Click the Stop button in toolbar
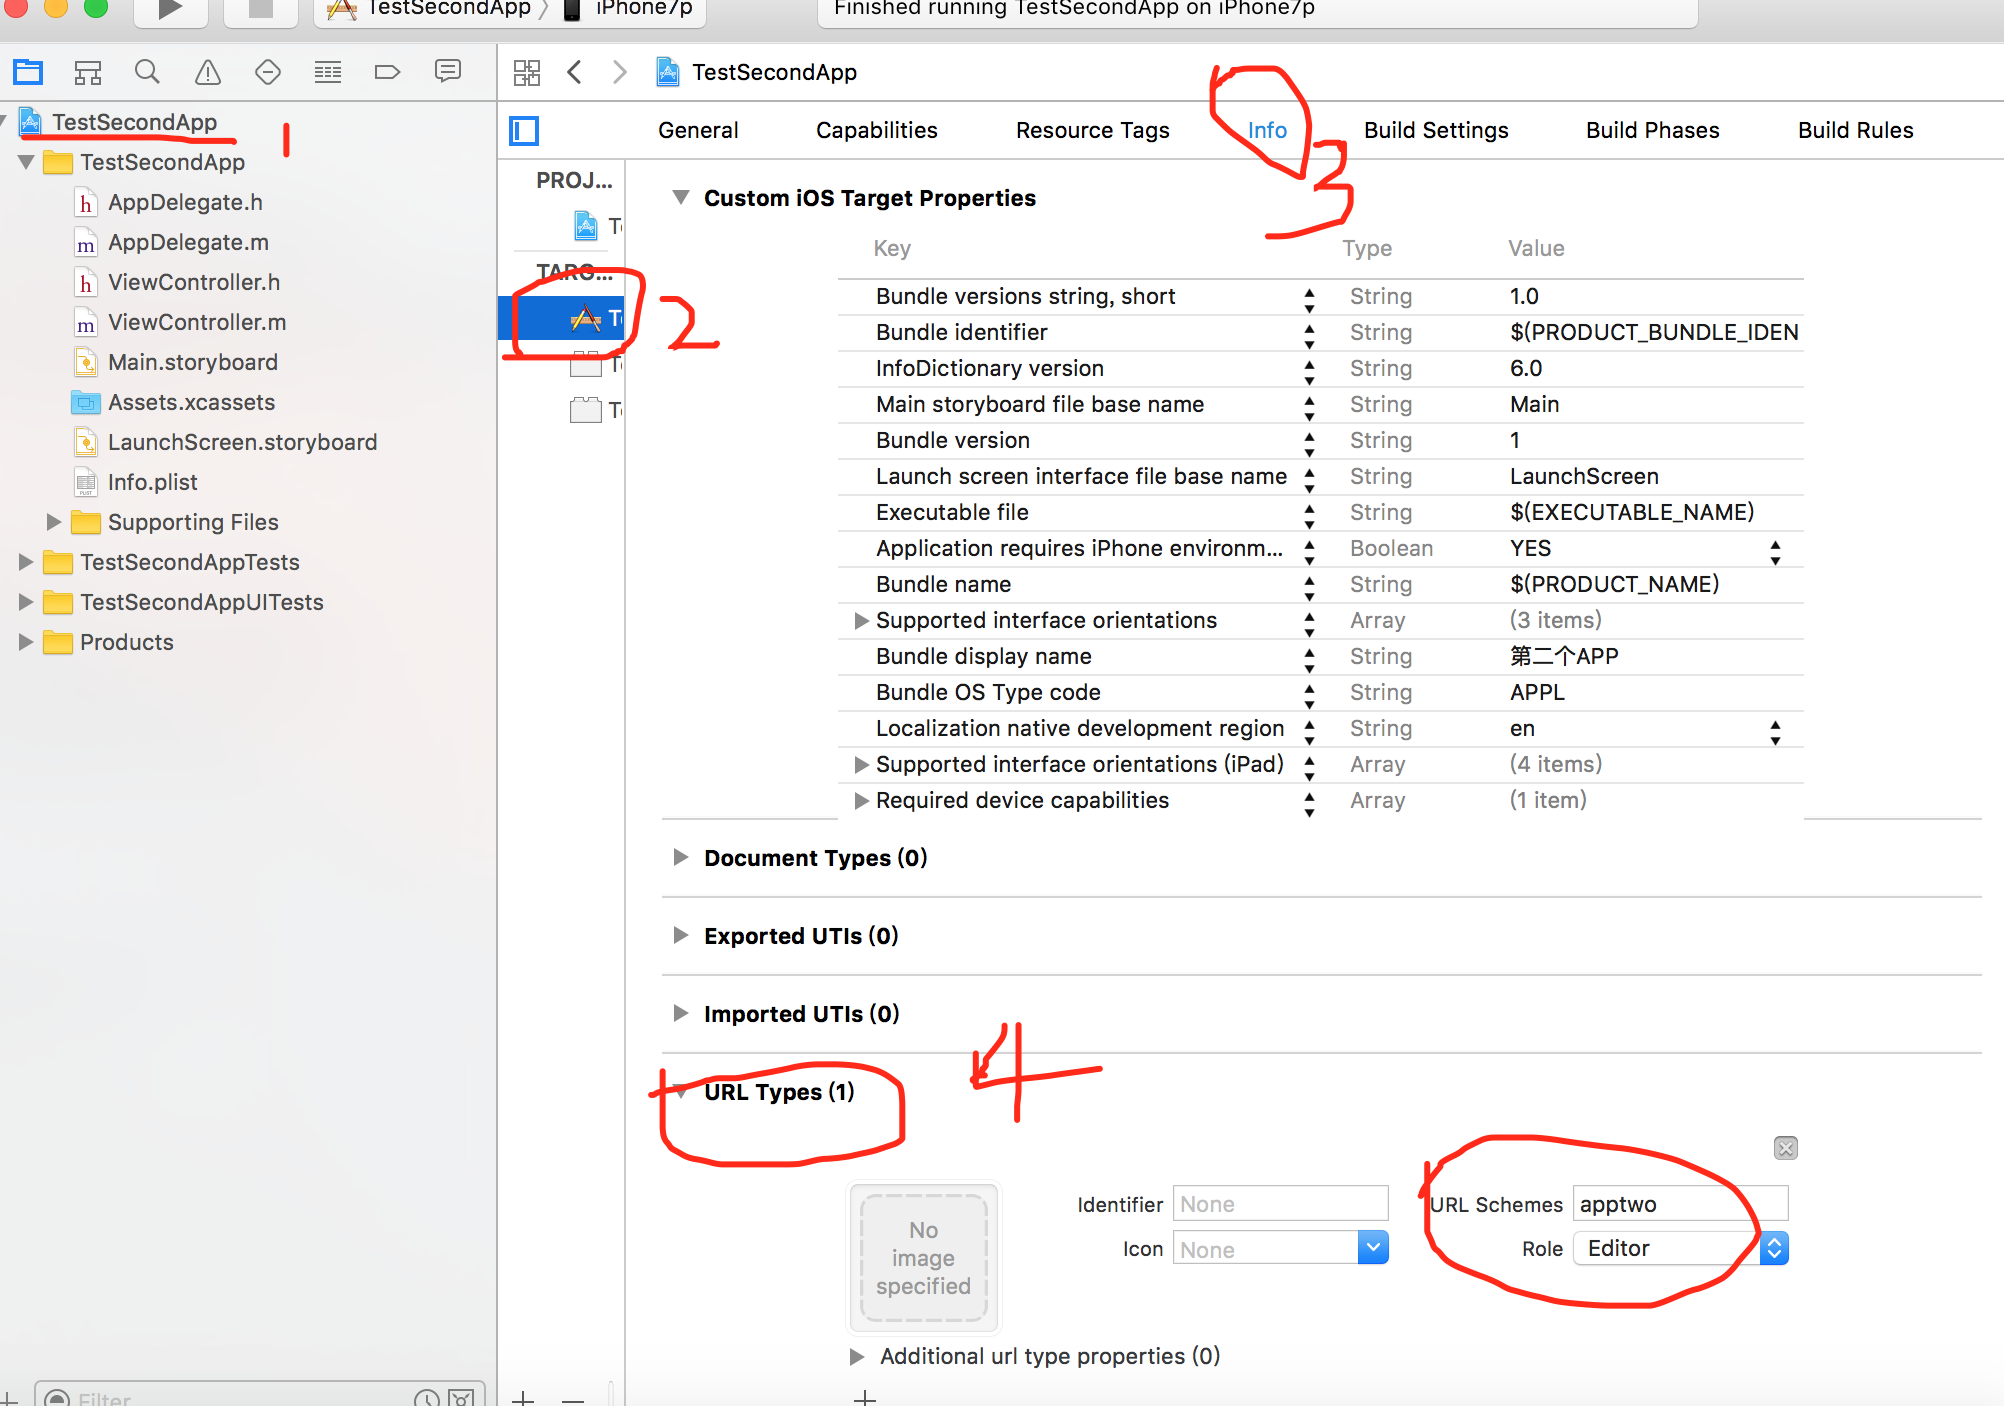This screenshot has width=2004, height=1406. (x=260, y=10)
